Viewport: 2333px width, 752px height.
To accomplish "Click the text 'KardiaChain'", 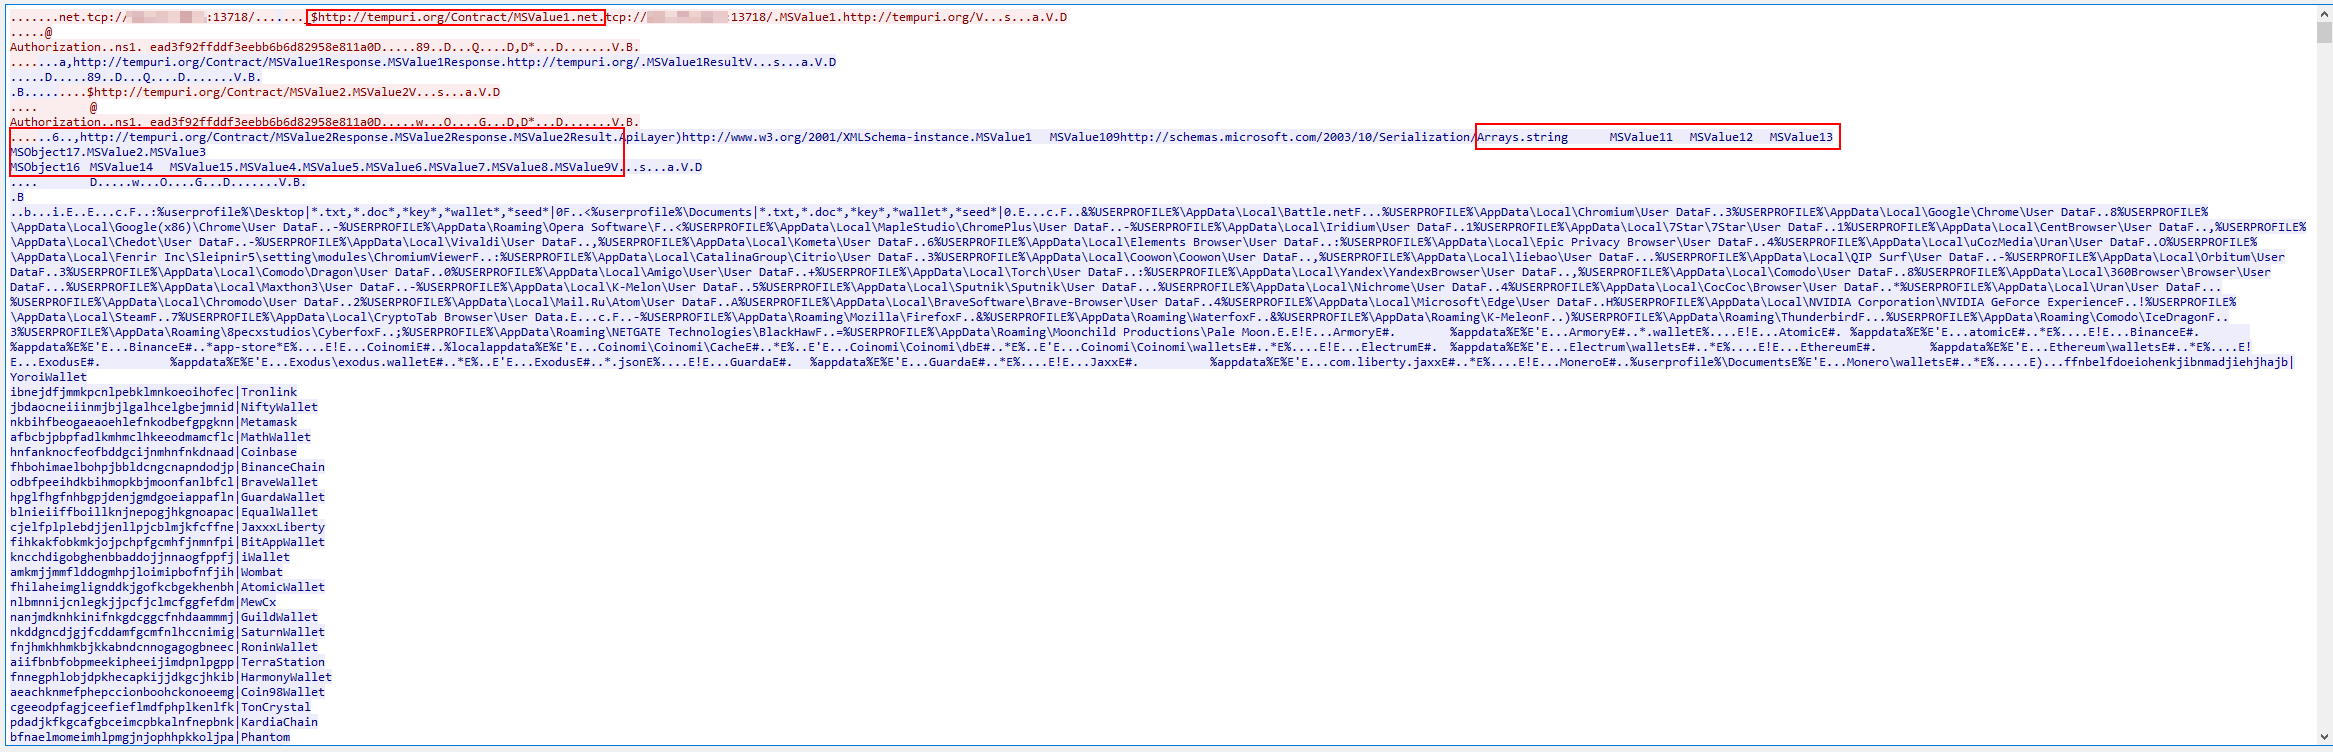I will coord(279,722).
